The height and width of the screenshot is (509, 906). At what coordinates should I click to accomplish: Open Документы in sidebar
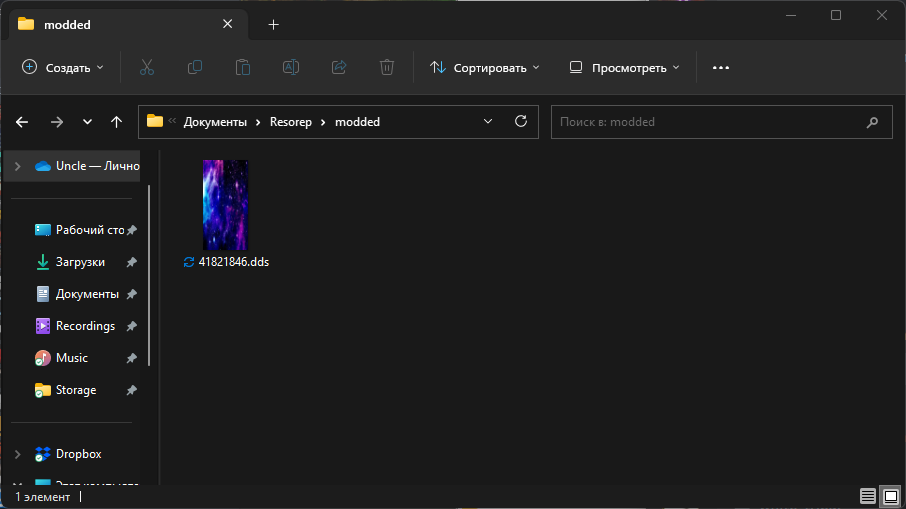click(x=77, y=294)
